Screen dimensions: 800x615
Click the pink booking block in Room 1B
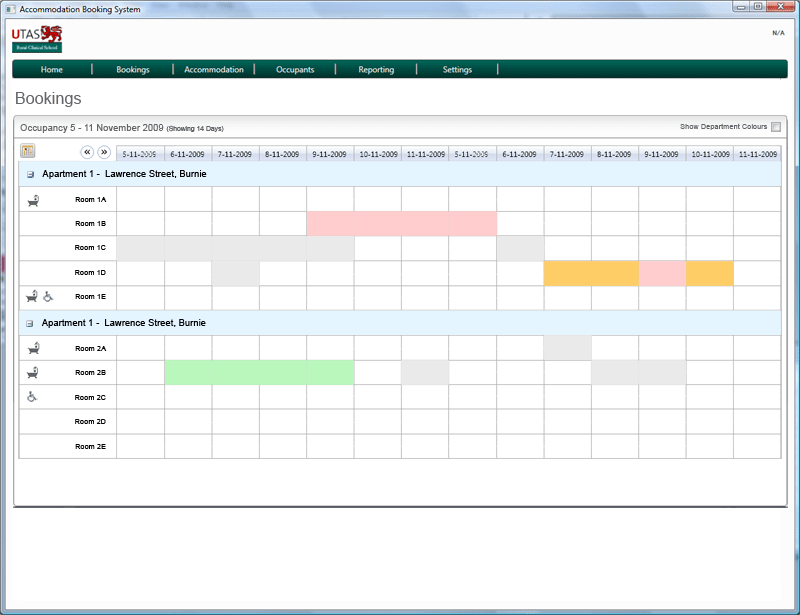click(400, 223)
